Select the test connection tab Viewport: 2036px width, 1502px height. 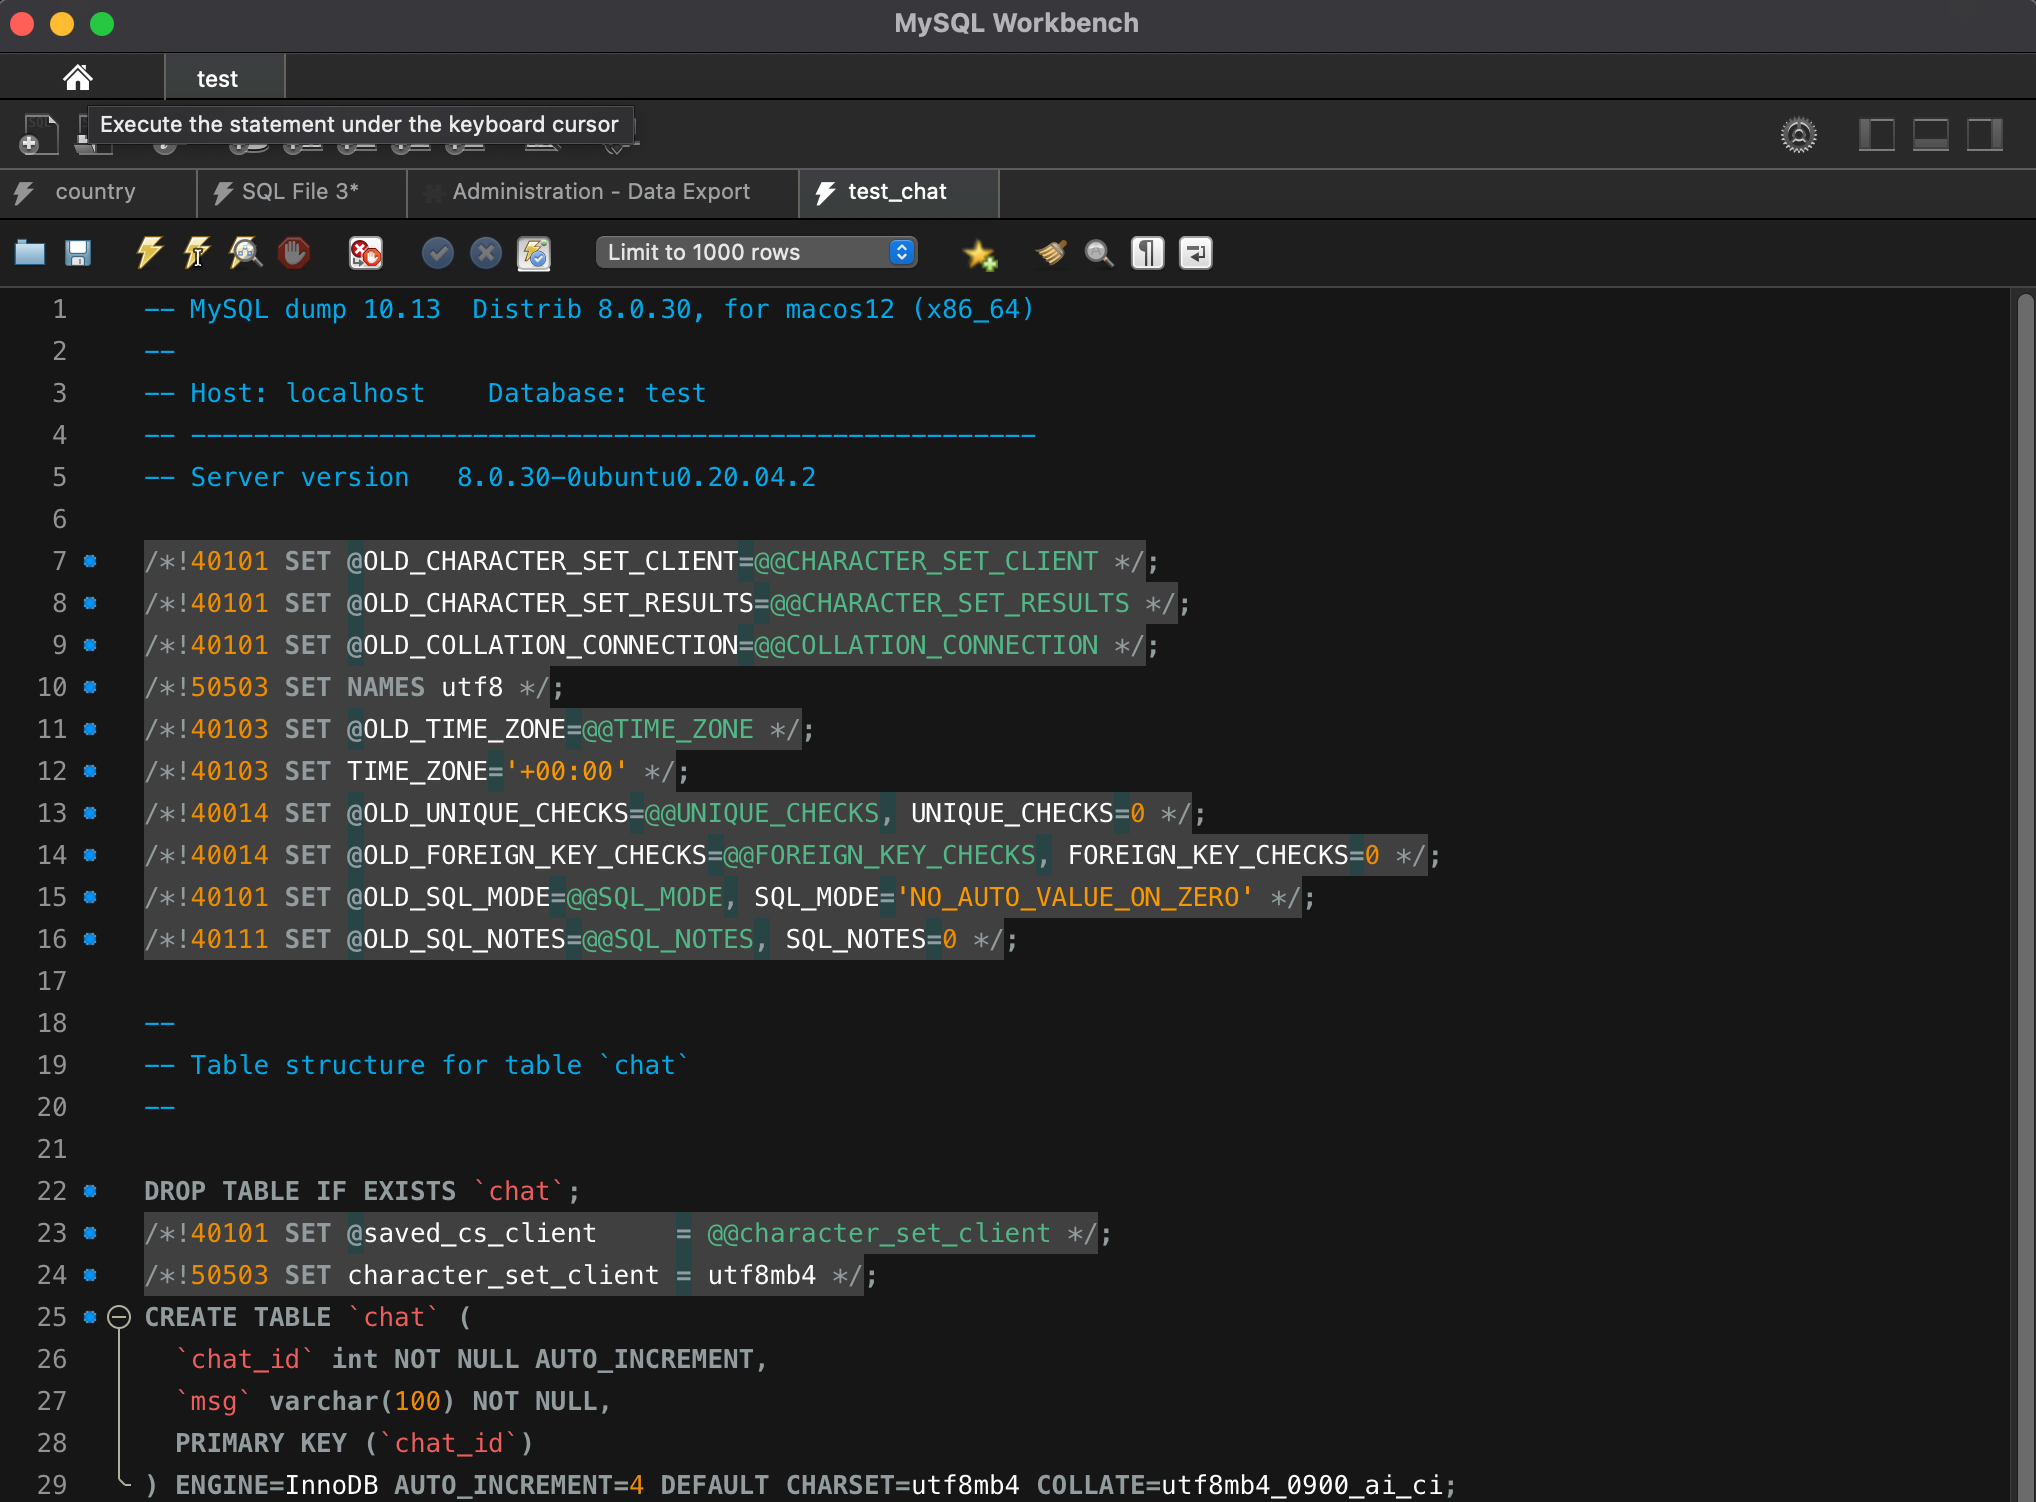tap(217, 79)
